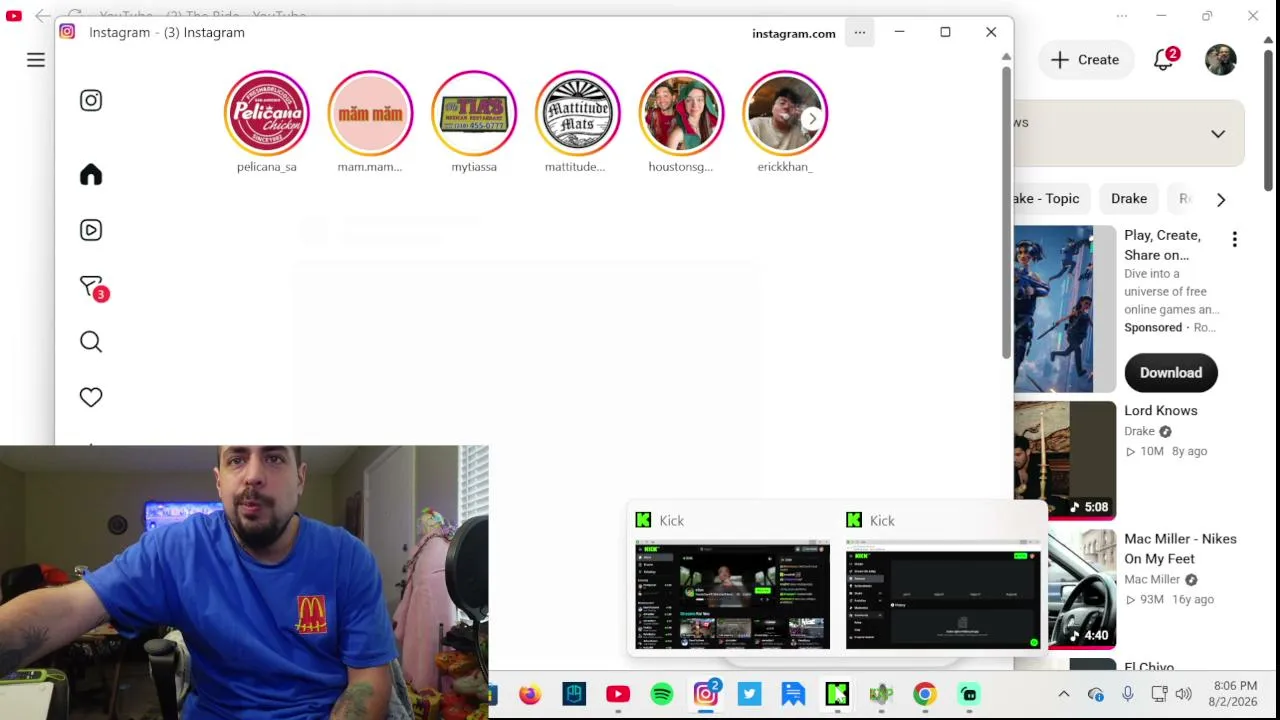Open Instagram Search in the sidebar

[x=91, y=342]
